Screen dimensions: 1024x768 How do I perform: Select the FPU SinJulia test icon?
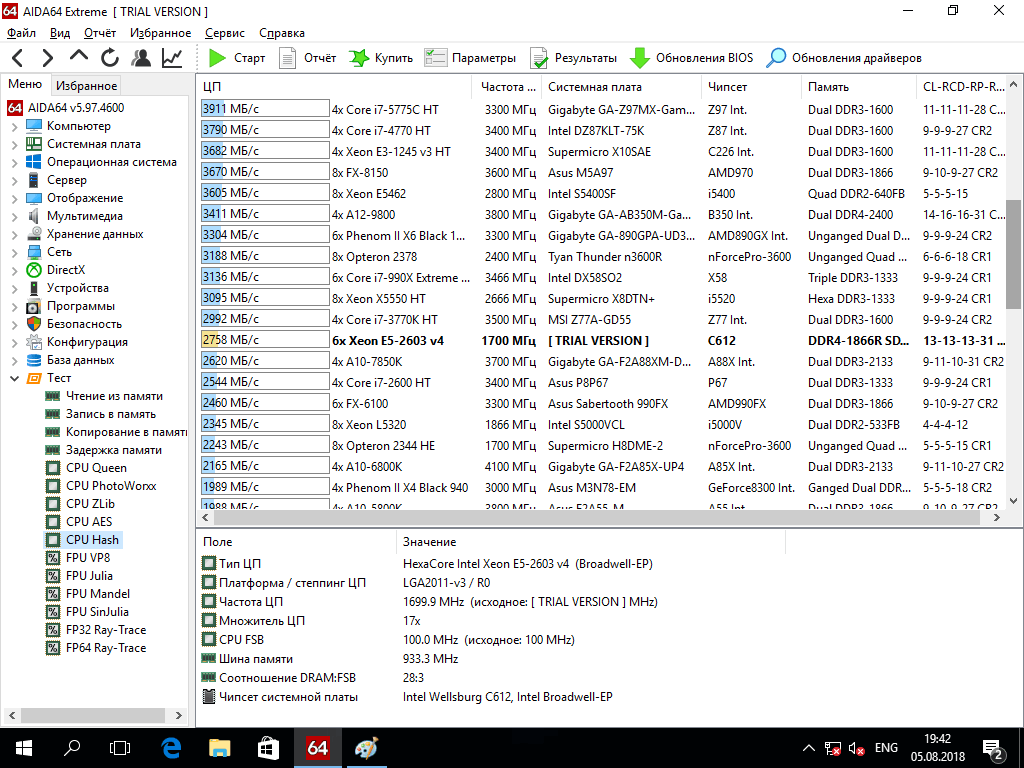point(53,612)
